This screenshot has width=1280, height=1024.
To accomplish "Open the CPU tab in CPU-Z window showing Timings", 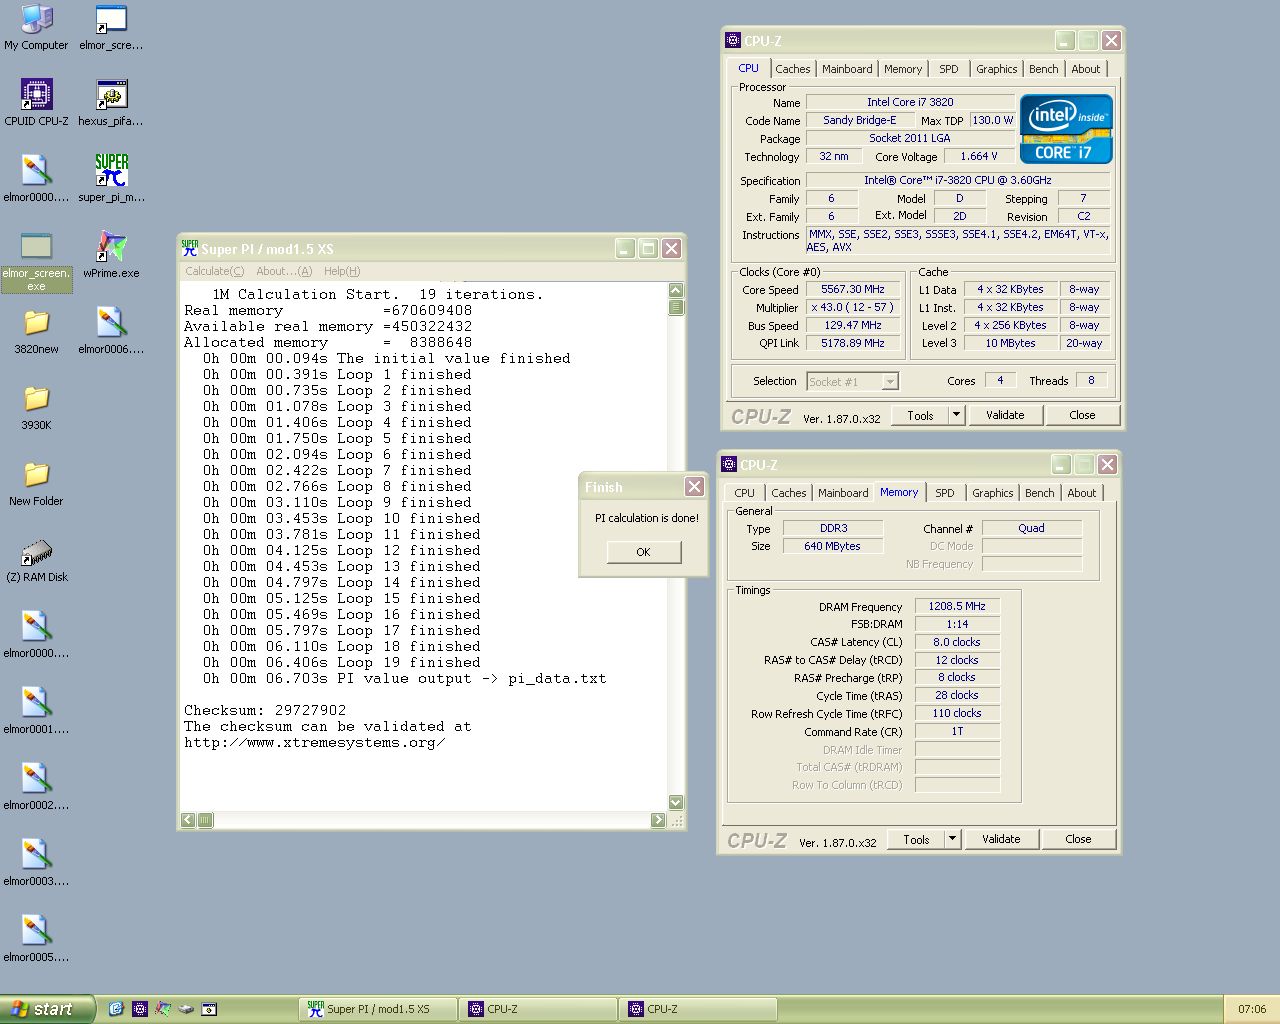I will pos(744,493).
